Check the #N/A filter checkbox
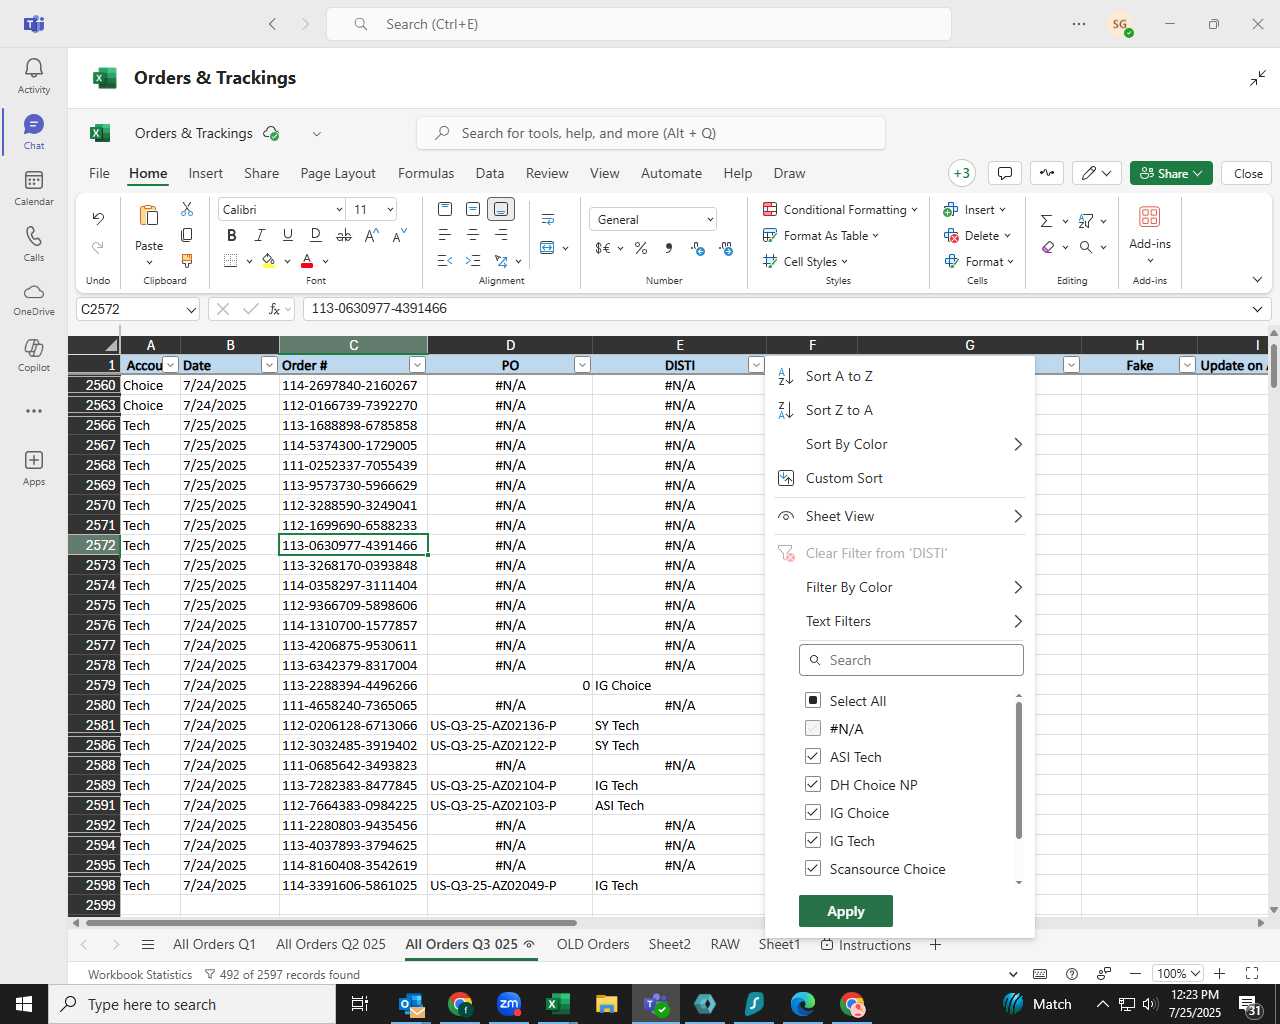Screen dimensions: 1280x1024 click(813, 728)
